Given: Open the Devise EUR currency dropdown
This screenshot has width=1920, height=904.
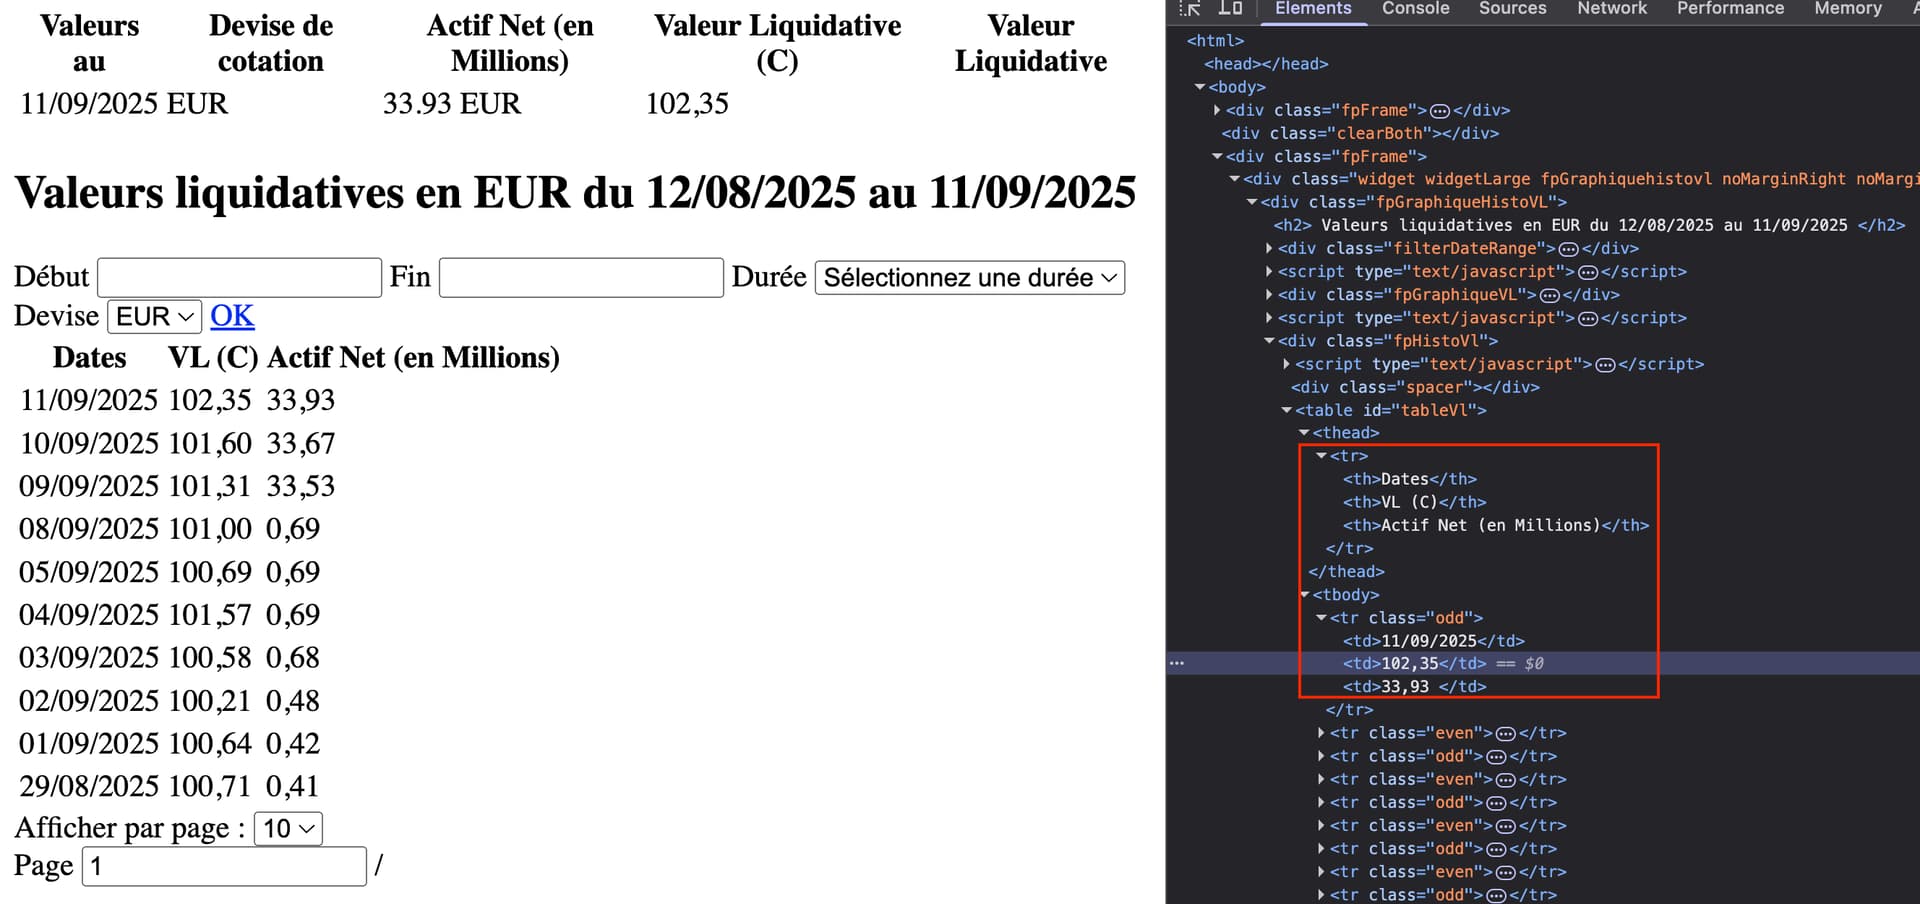Looking at the screenshot, I should click(154, 317).
